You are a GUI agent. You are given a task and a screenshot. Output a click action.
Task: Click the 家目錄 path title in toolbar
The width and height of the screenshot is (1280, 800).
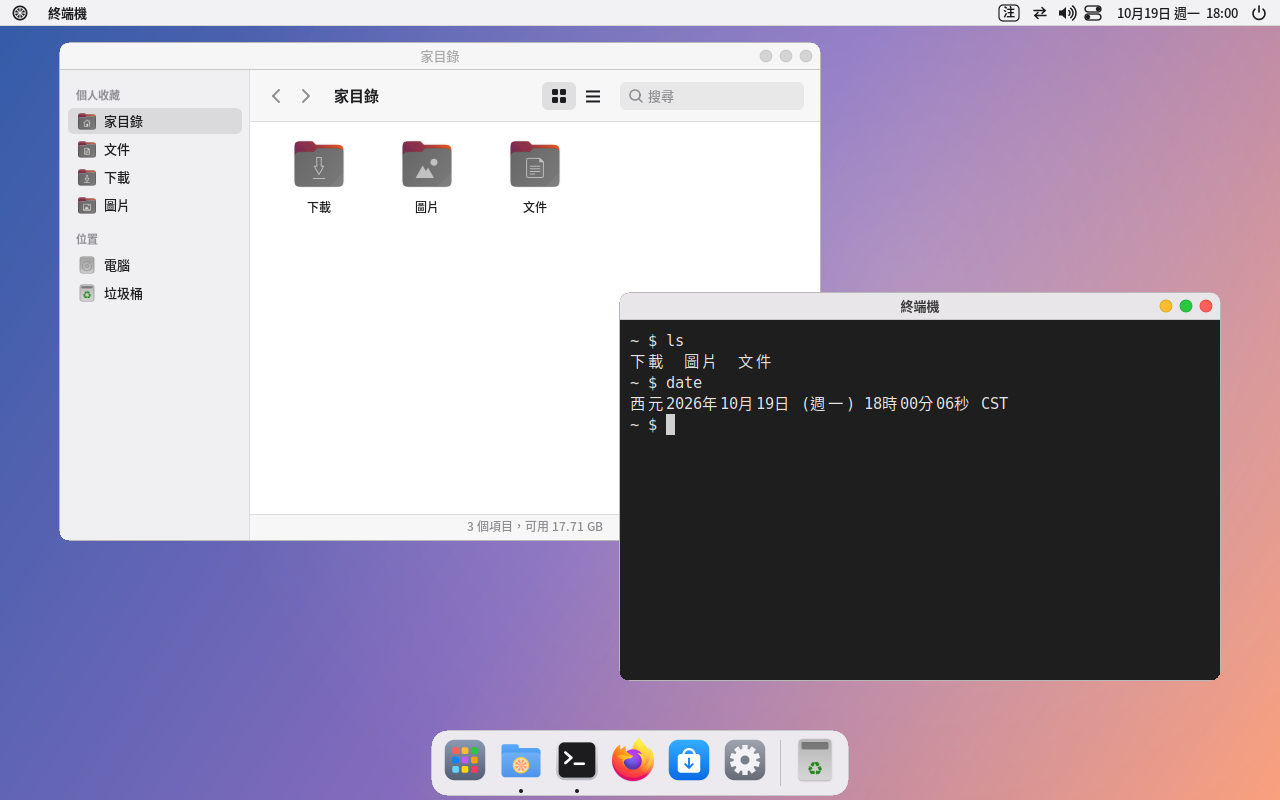coord(356,96)
